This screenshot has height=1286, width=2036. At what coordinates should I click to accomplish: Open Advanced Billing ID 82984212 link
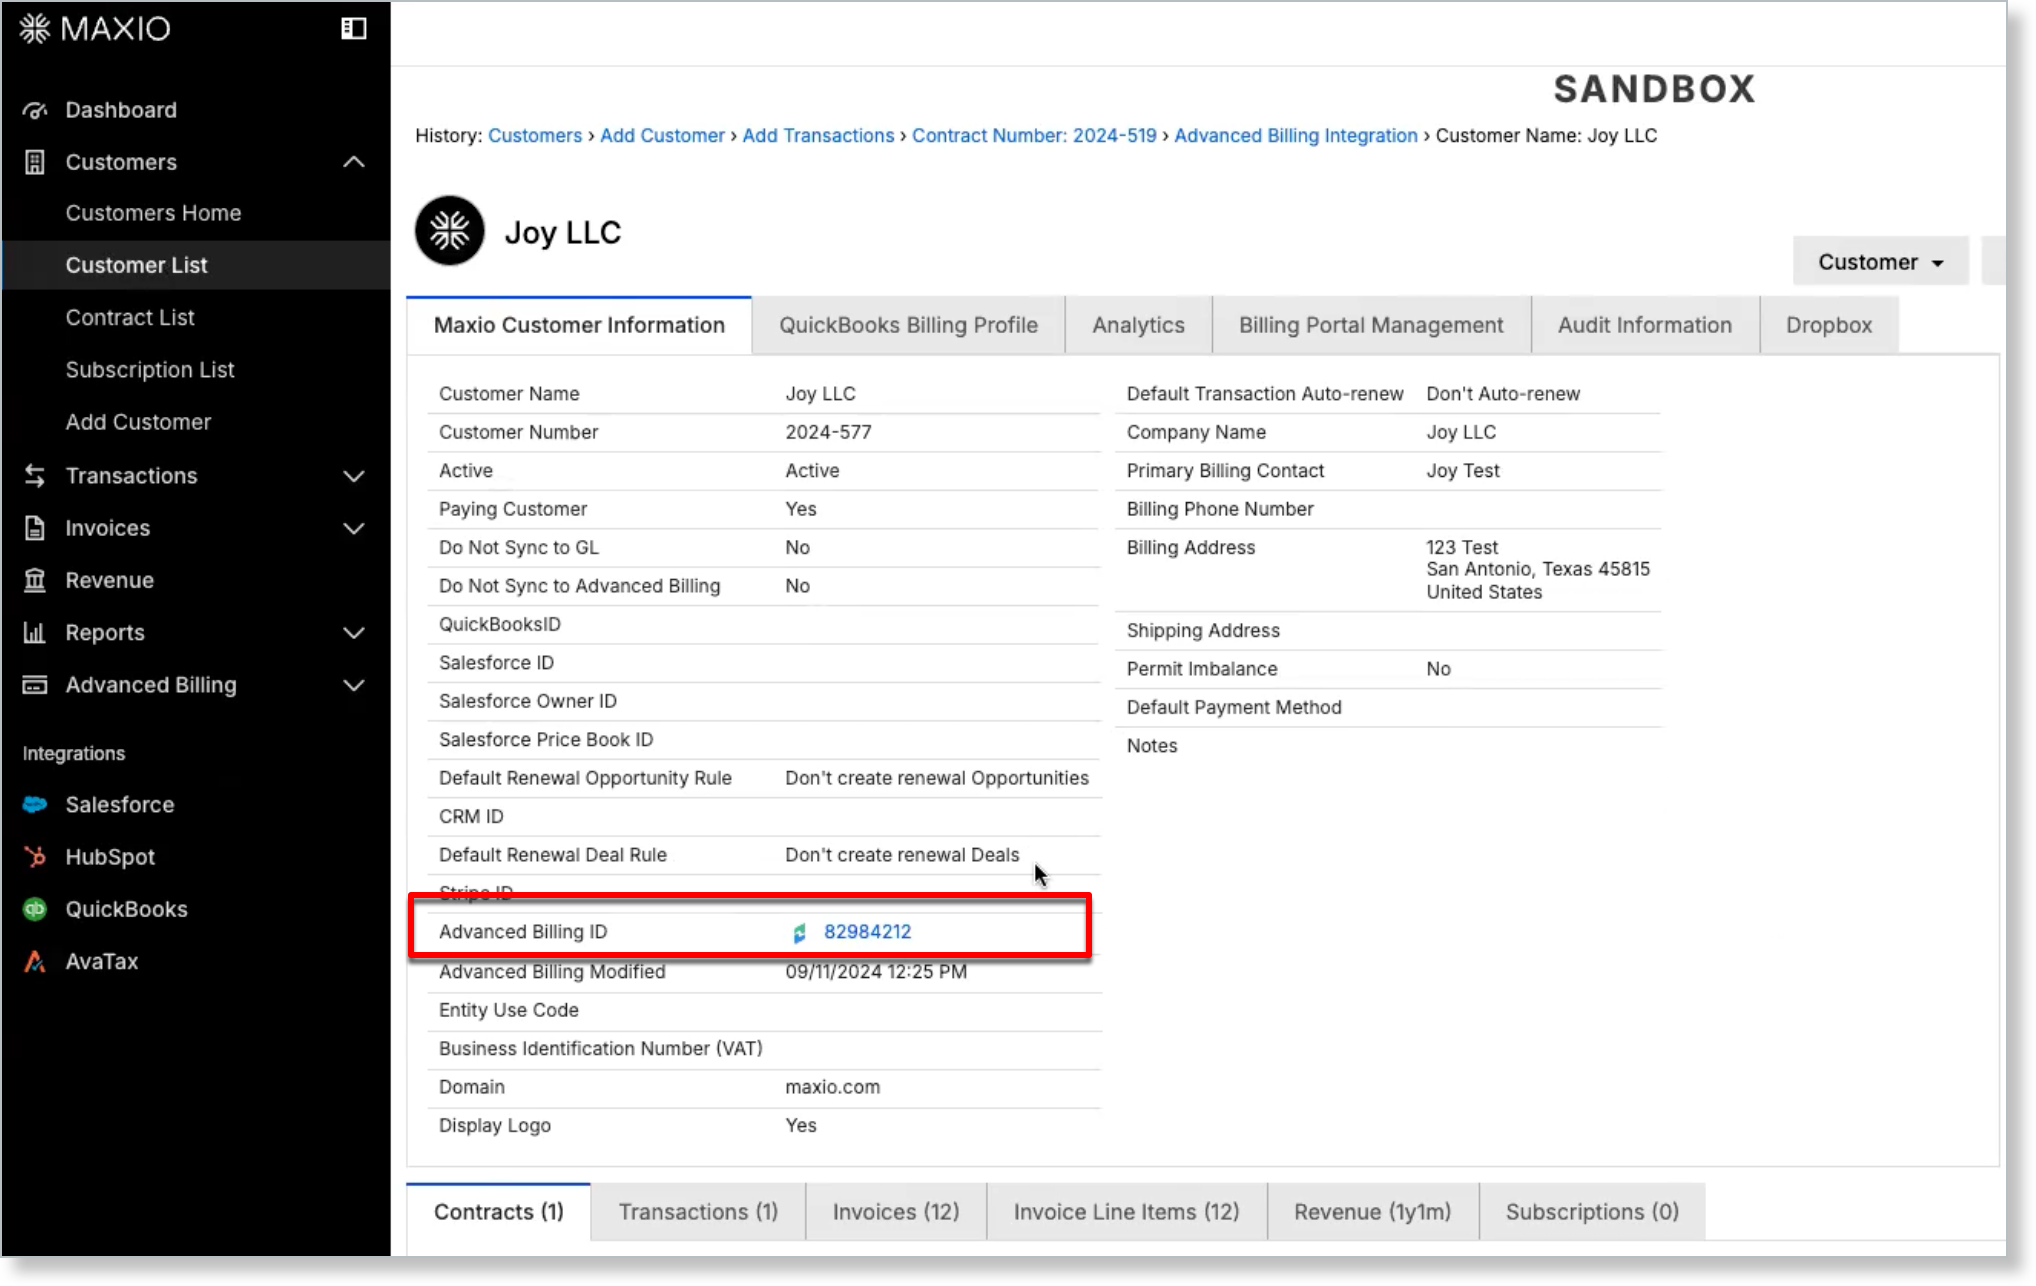(x=867, y=932)
